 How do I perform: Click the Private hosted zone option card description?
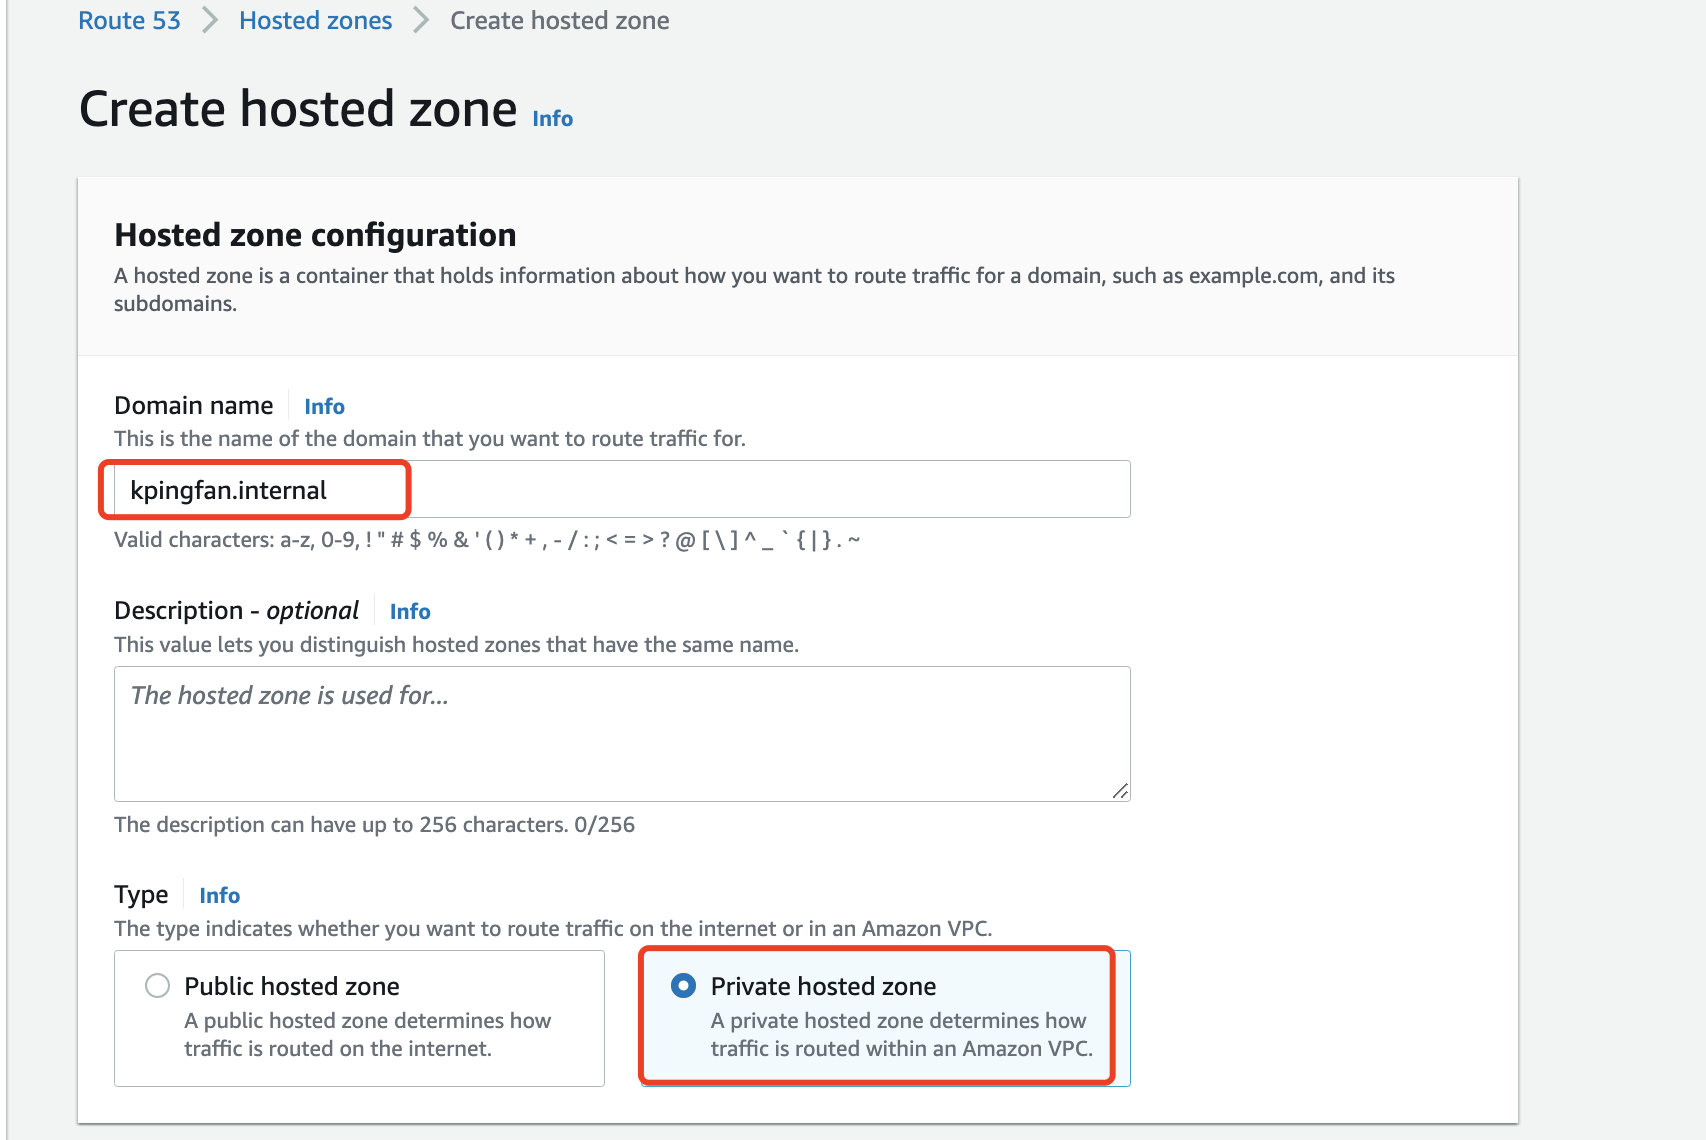click(x=901, y=1035)
